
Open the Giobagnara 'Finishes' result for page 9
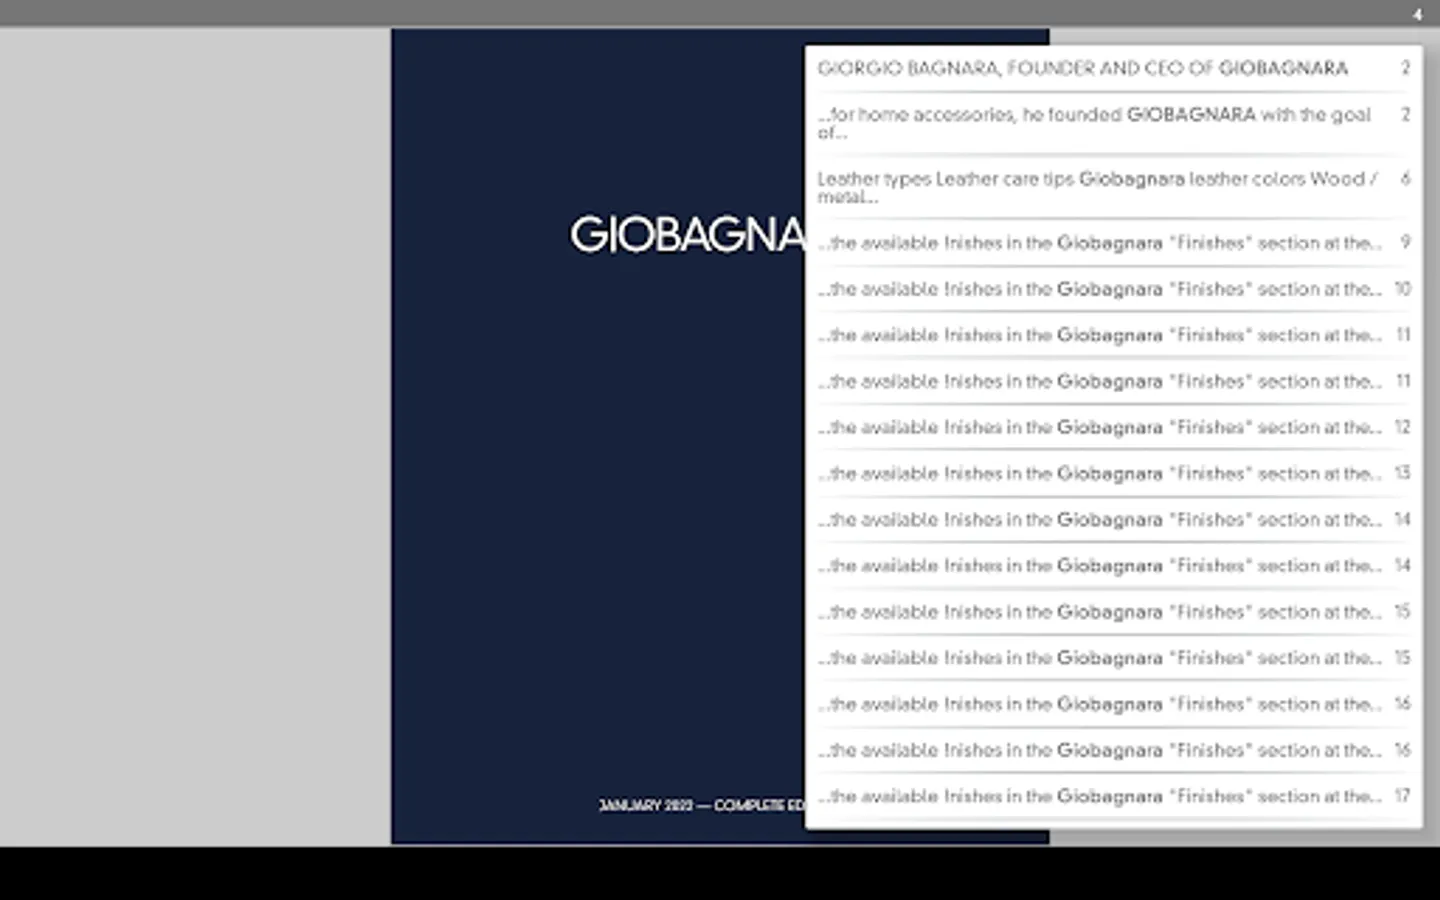[1113, 243]
